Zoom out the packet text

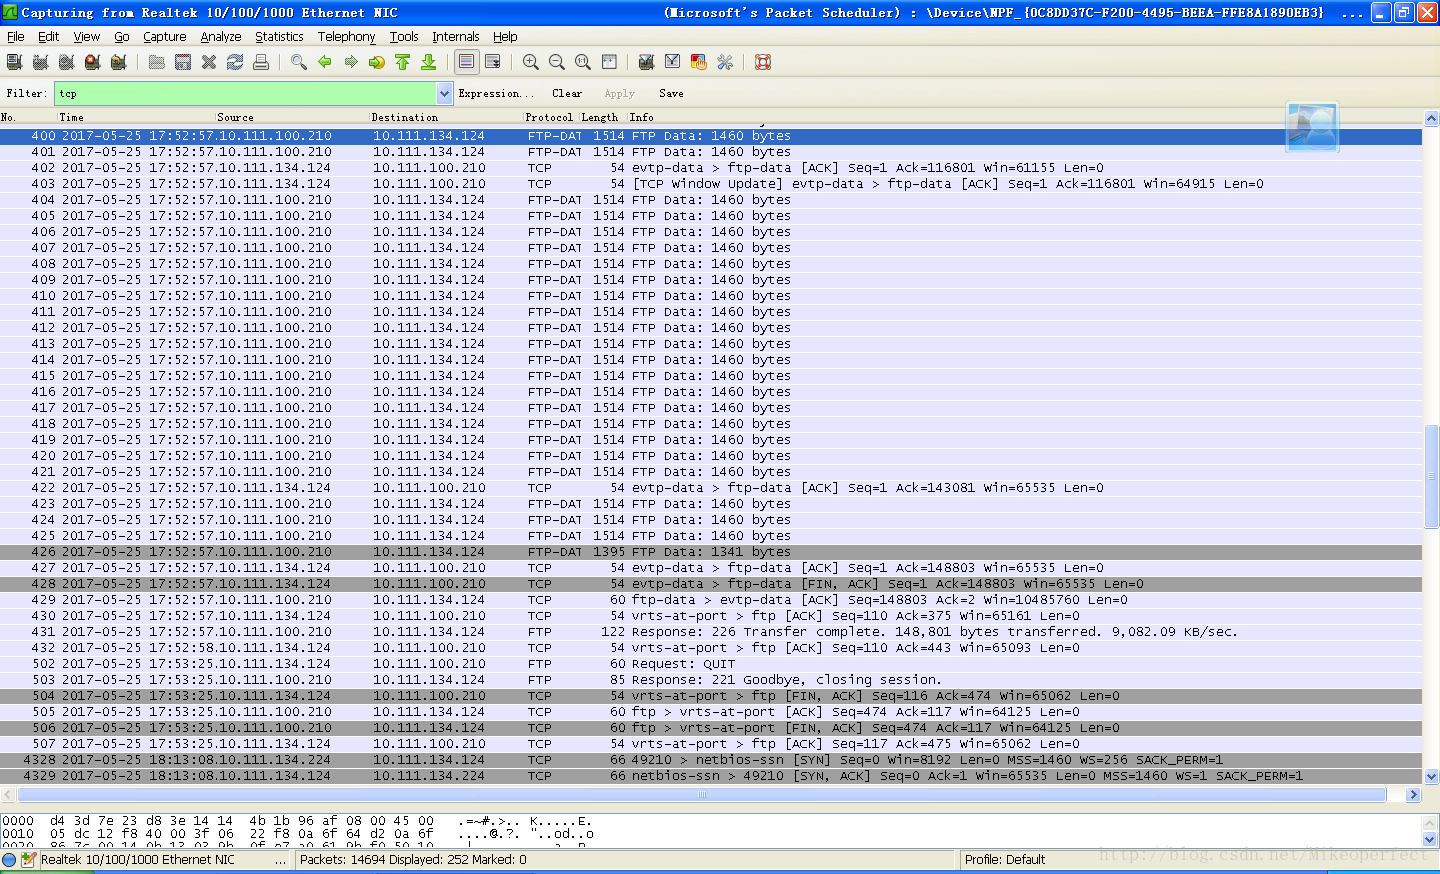pos(557,62)
